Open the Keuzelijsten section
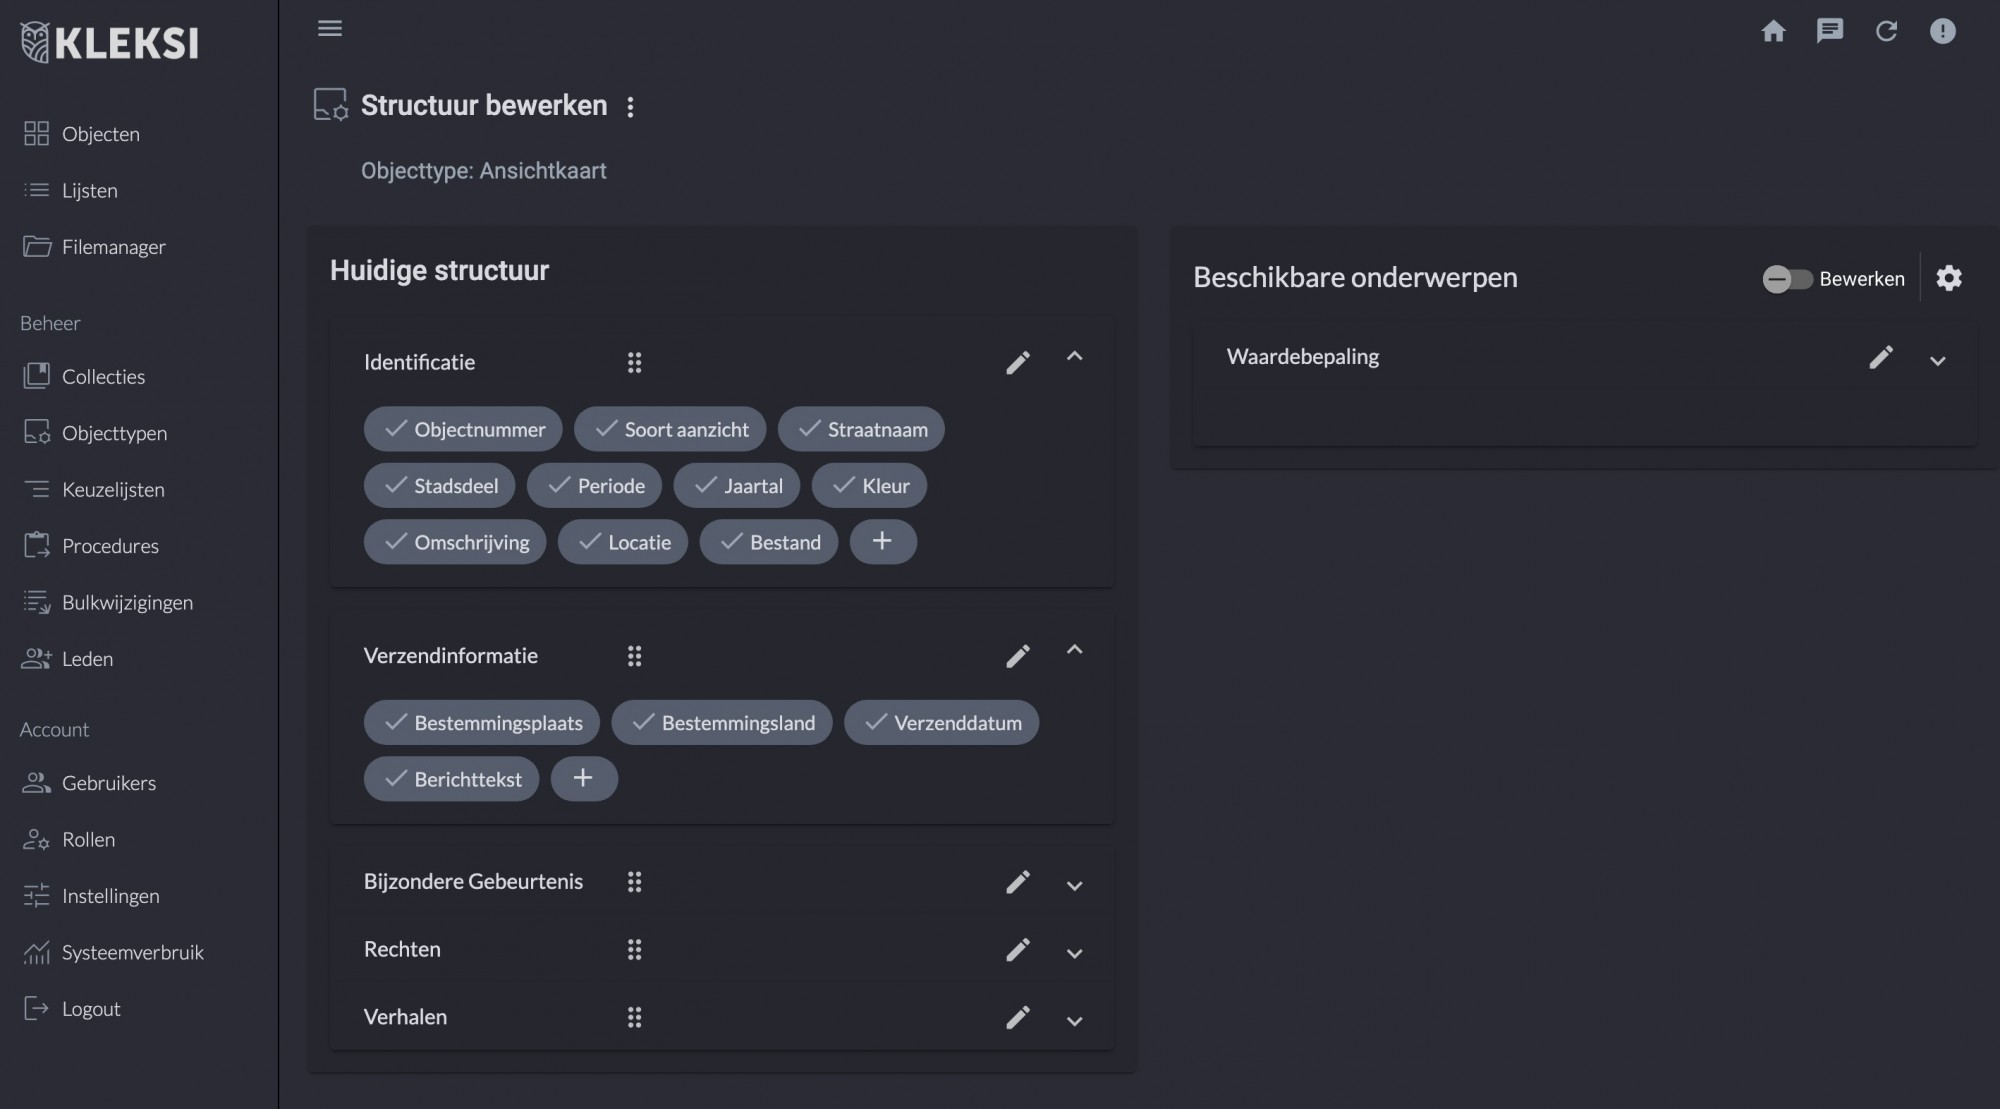2000x1109 pixels. pyautogui.click(x=113, y=489)
